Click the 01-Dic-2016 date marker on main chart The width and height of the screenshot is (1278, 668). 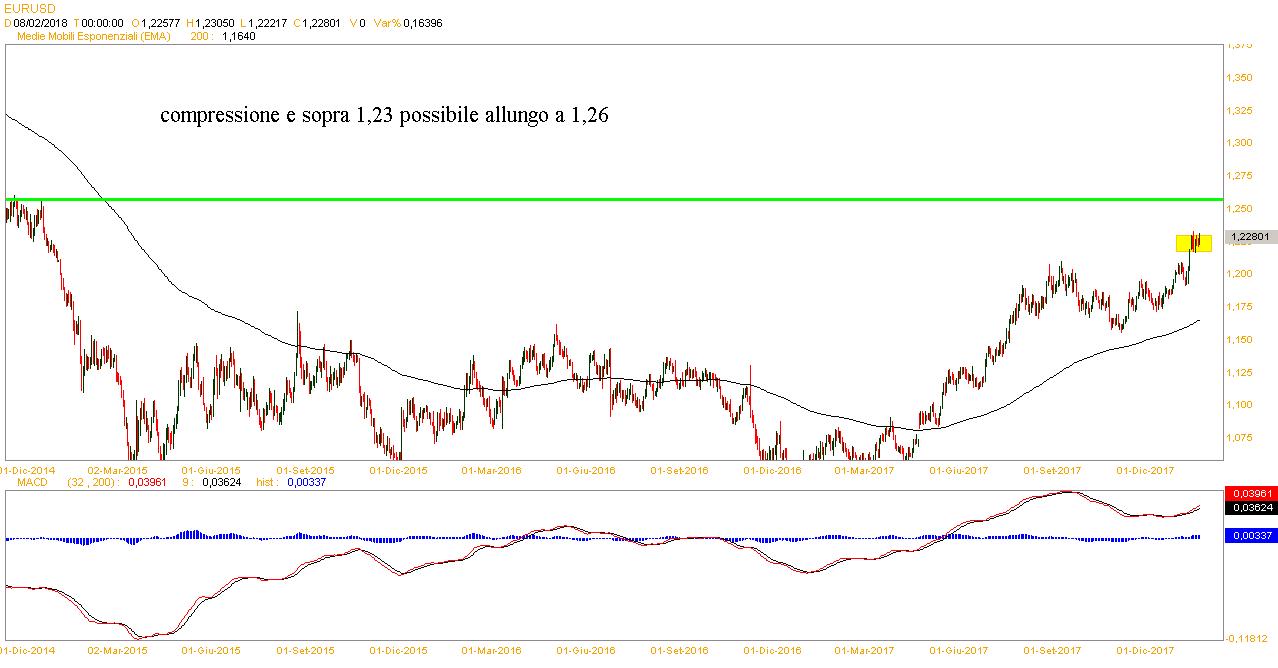click(x=772, y=469)
